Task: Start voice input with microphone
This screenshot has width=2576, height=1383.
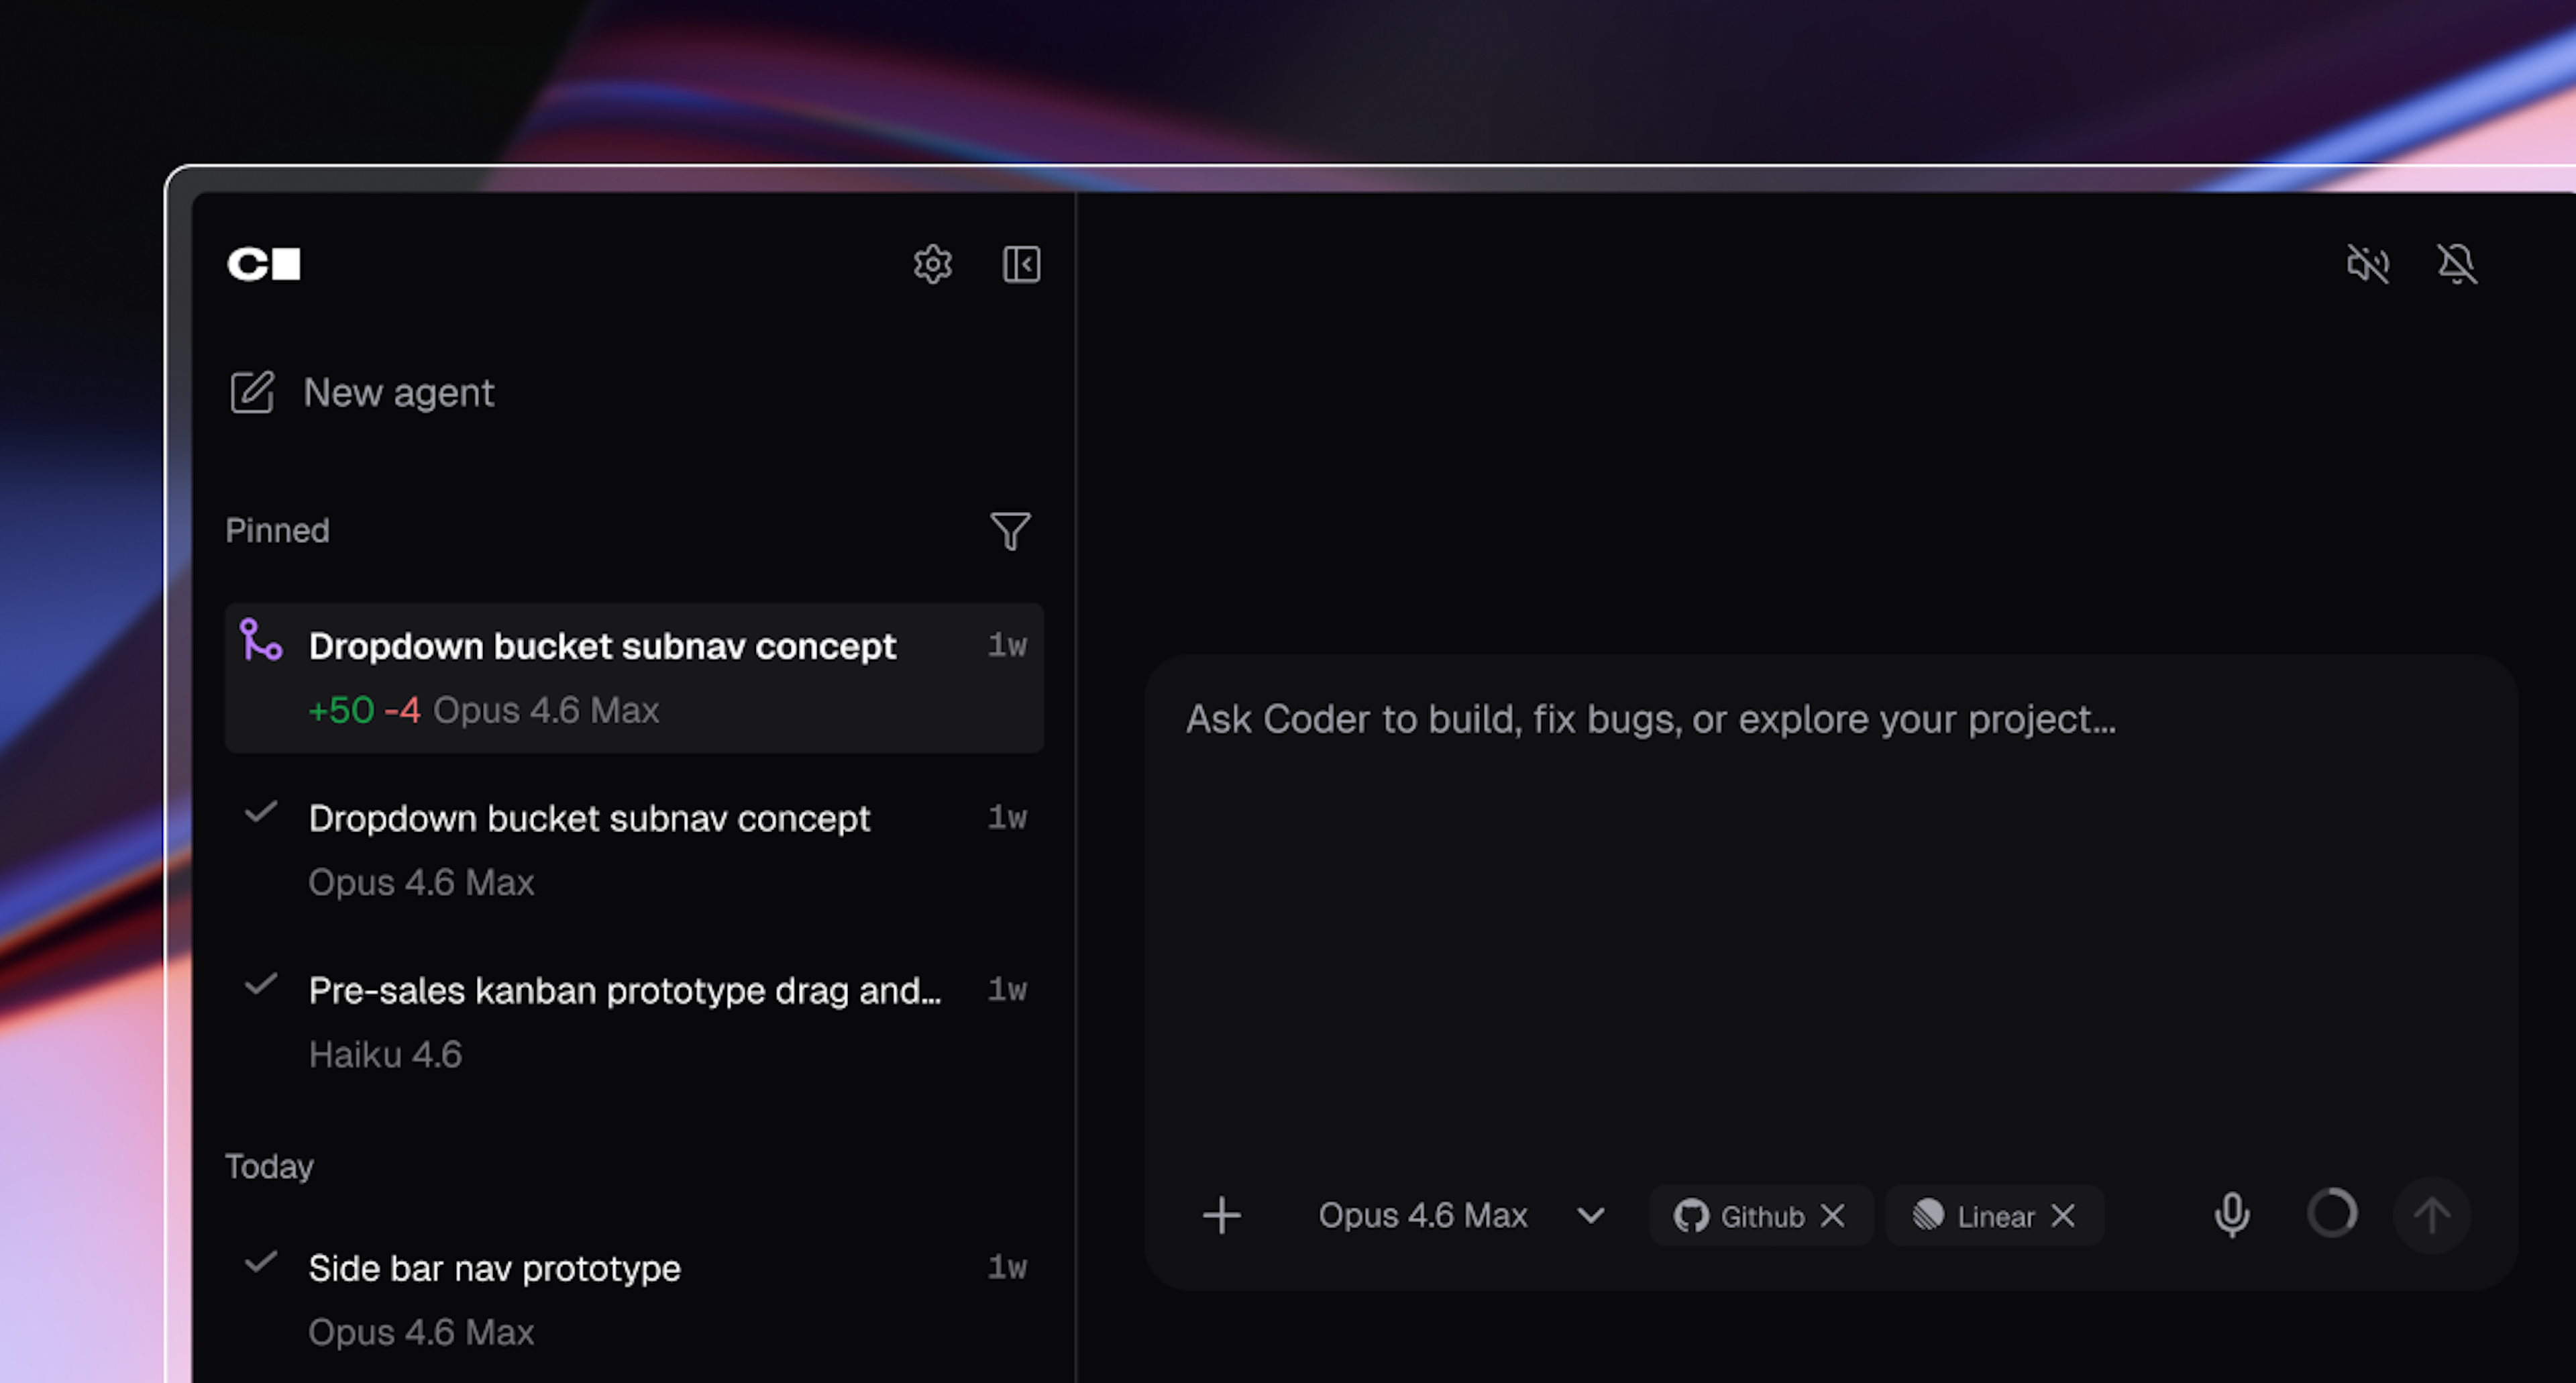Action: pos(2232,1215)
